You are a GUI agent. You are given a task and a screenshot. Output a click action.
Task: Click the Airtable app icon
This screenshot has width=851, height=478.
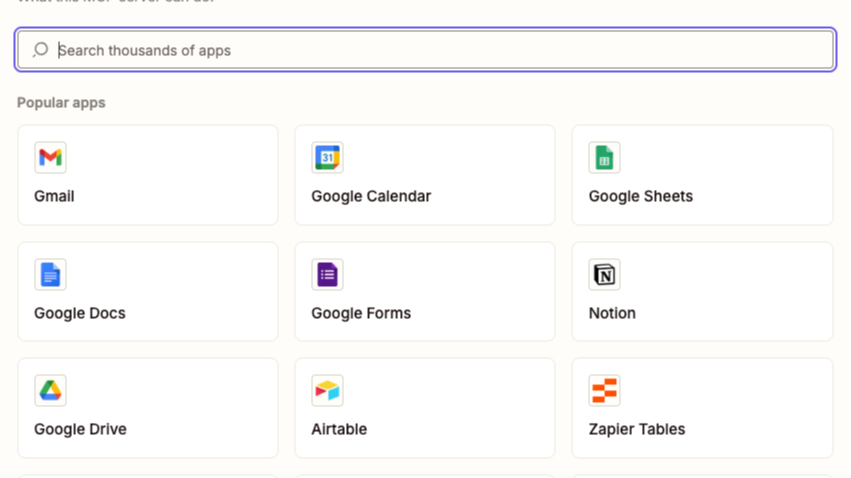(327, 390)
